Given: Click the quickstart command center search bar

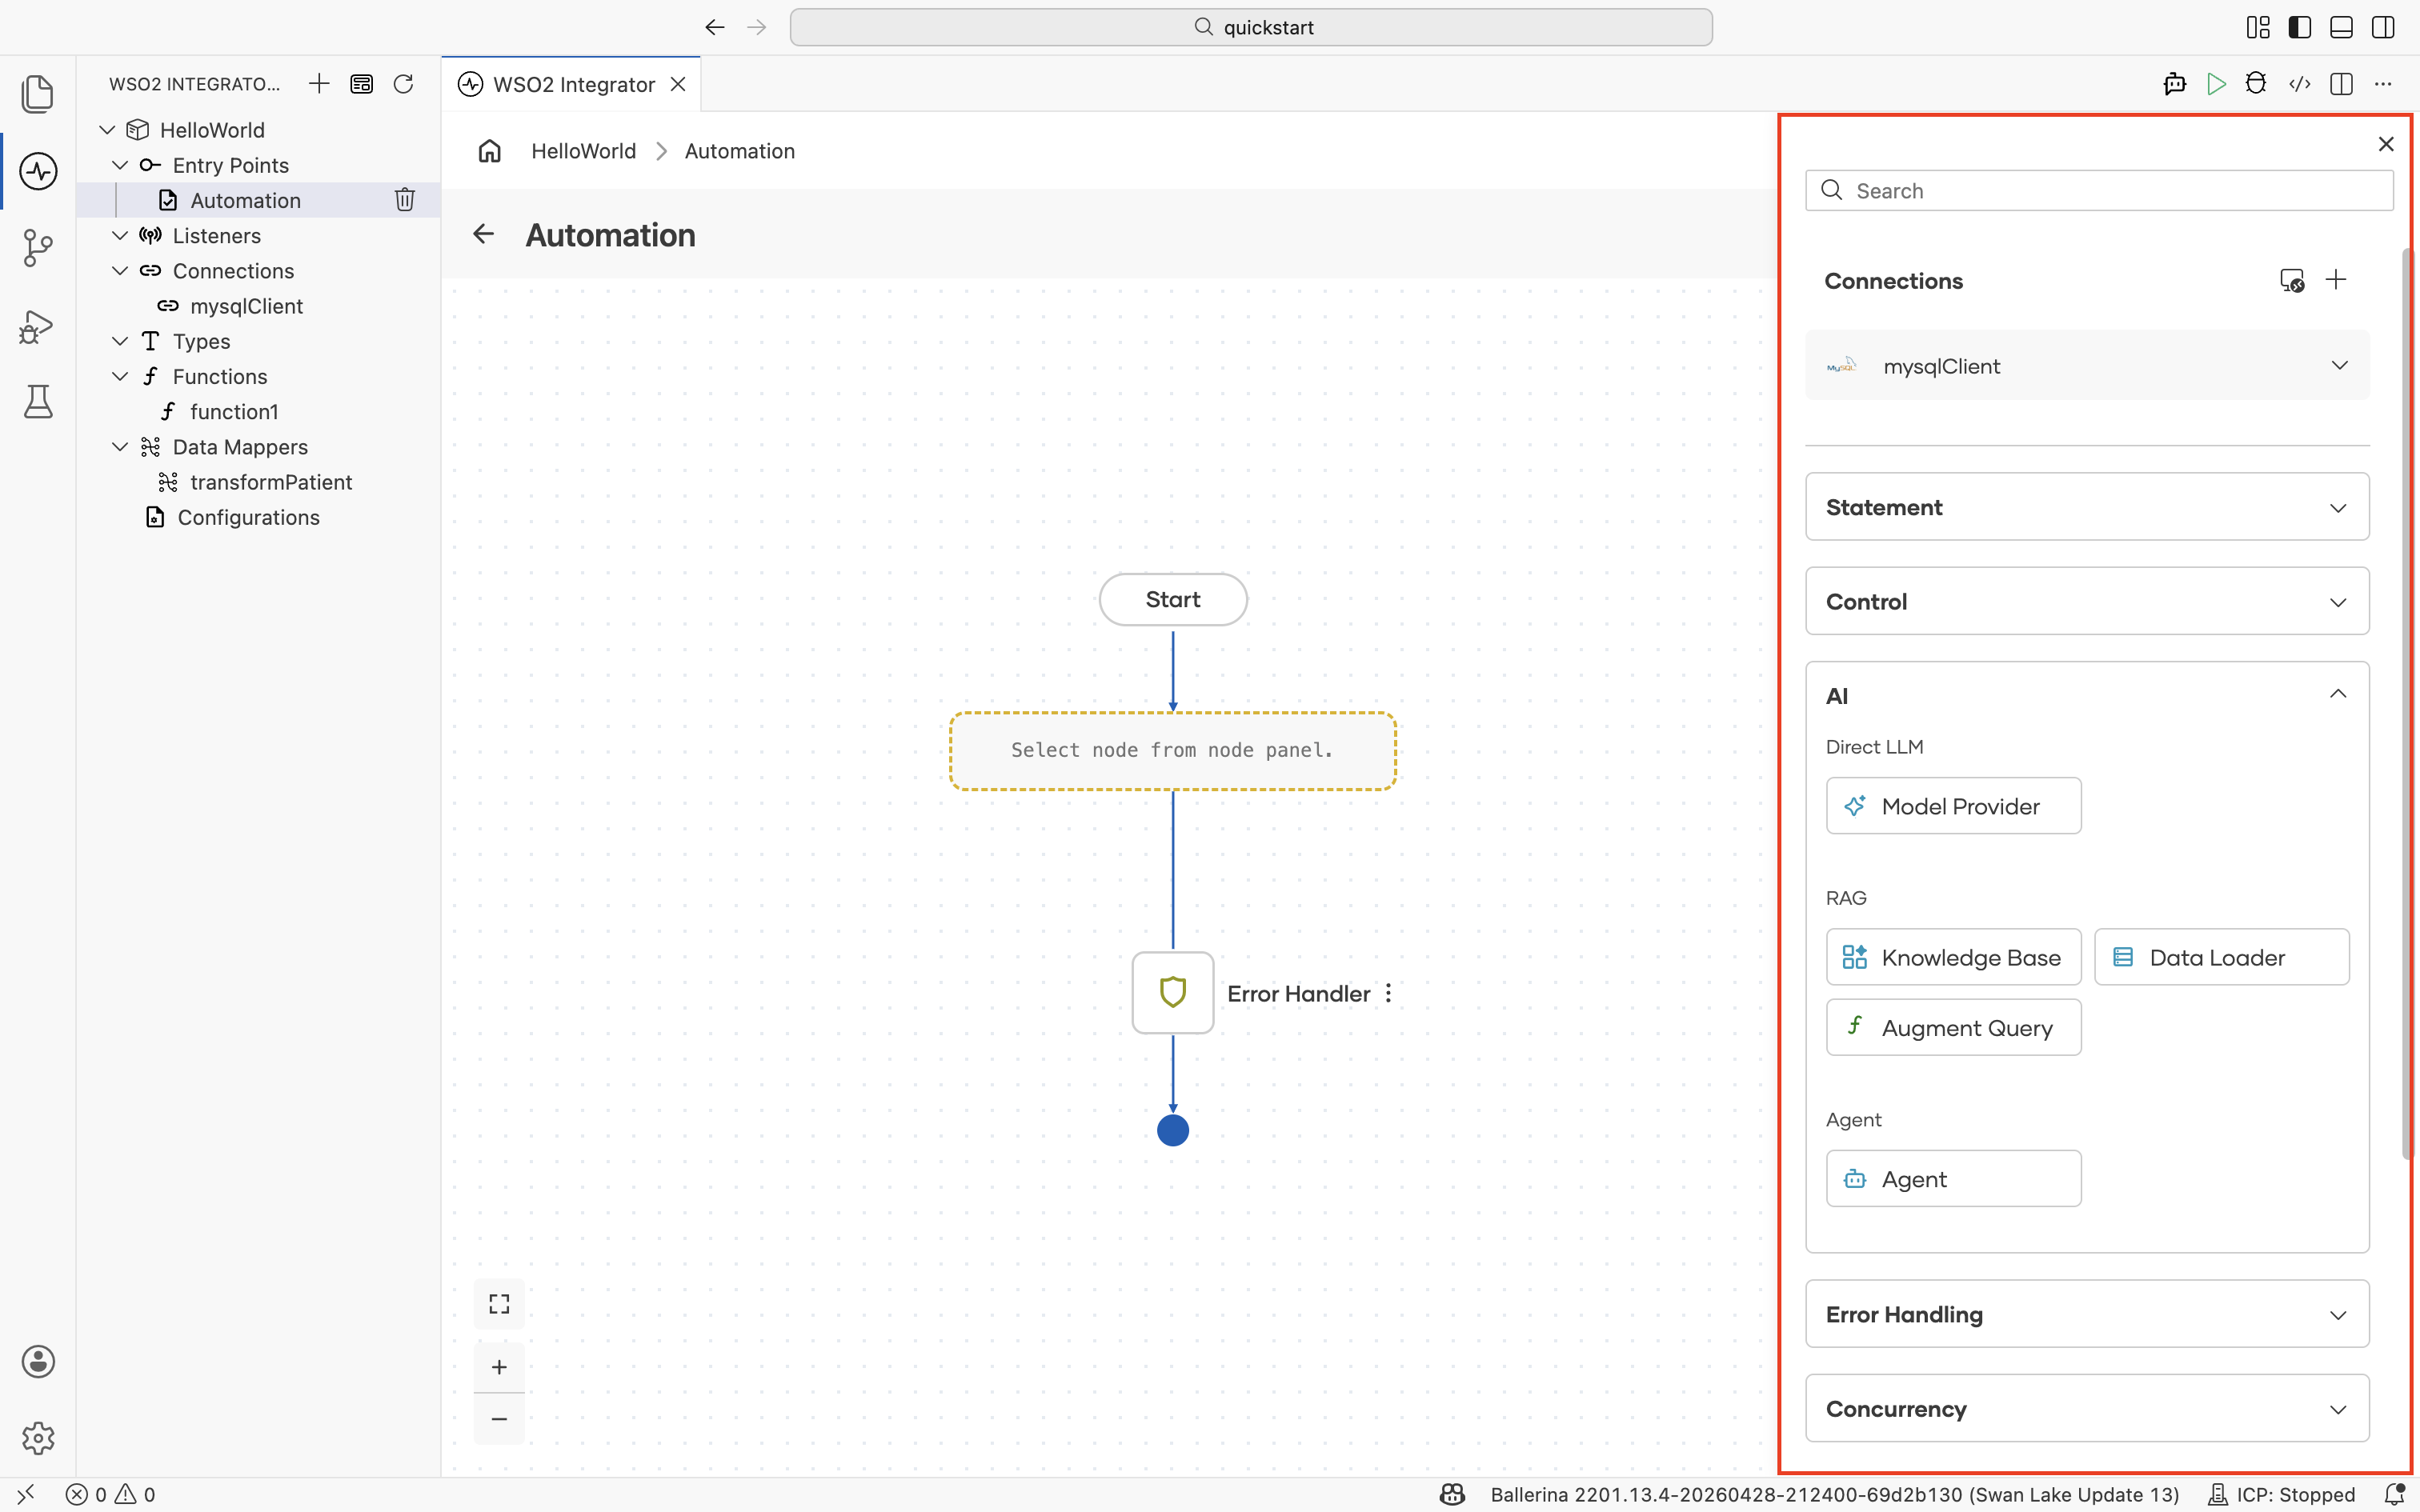Looking at the screenshot, I should [1251, 27].
